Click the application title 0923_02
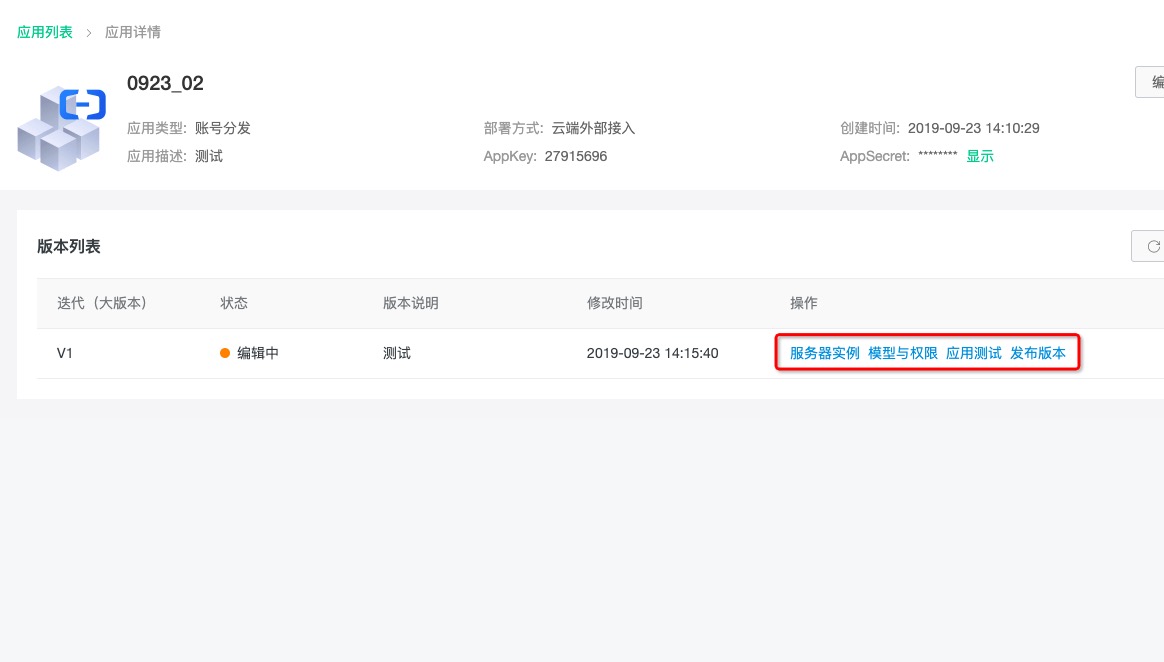This screenshot has height=662, width=1164. (165, 83)
